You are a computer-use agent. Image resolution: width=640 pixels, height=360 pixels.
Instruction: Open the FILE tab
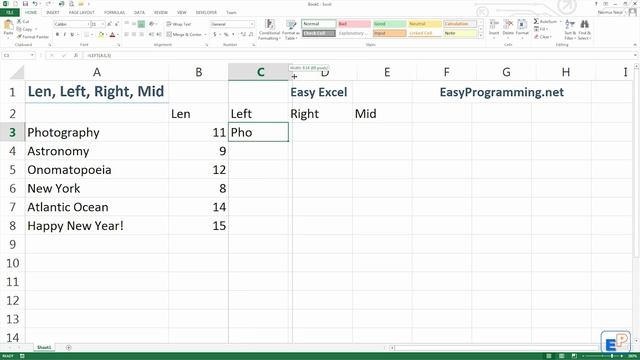10,12
